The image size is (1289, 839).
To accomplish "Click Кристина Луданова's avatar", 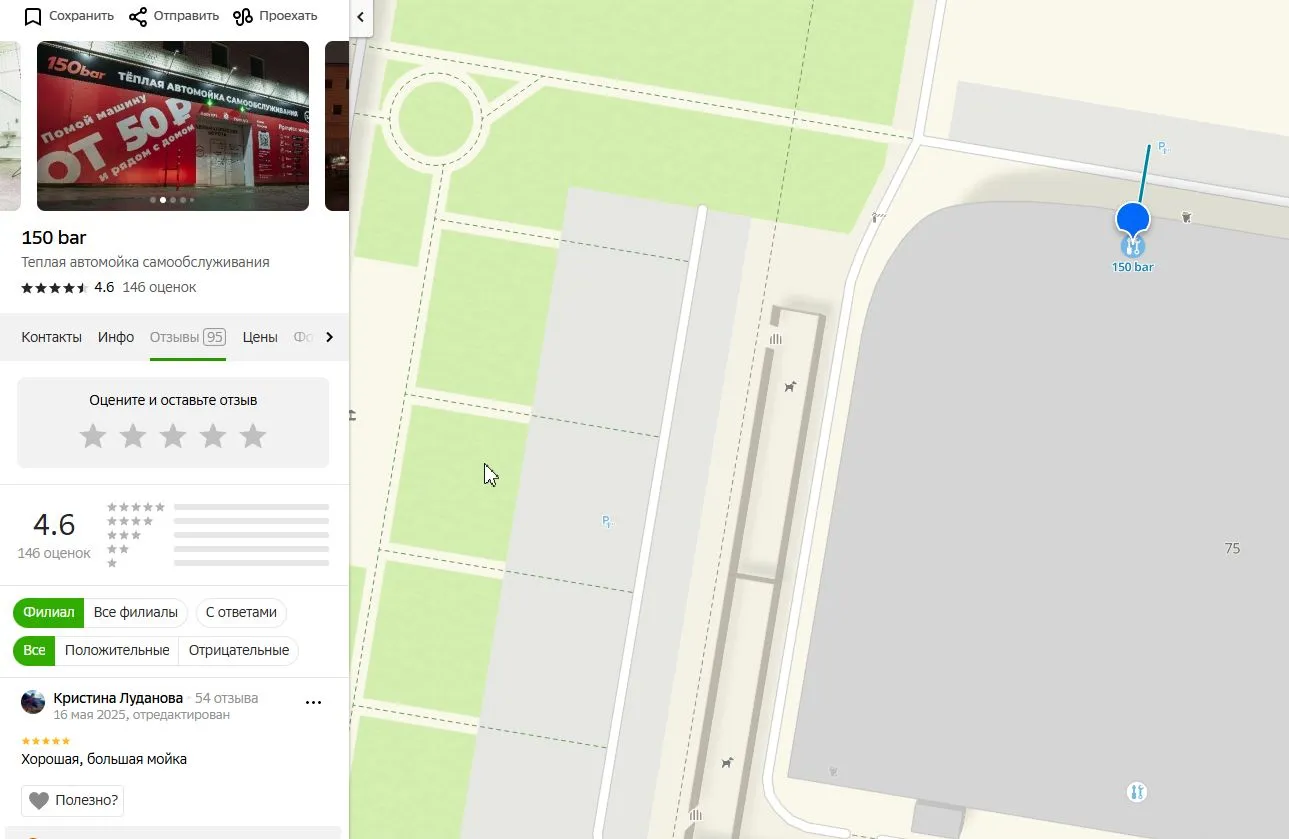I will [33, 702].
